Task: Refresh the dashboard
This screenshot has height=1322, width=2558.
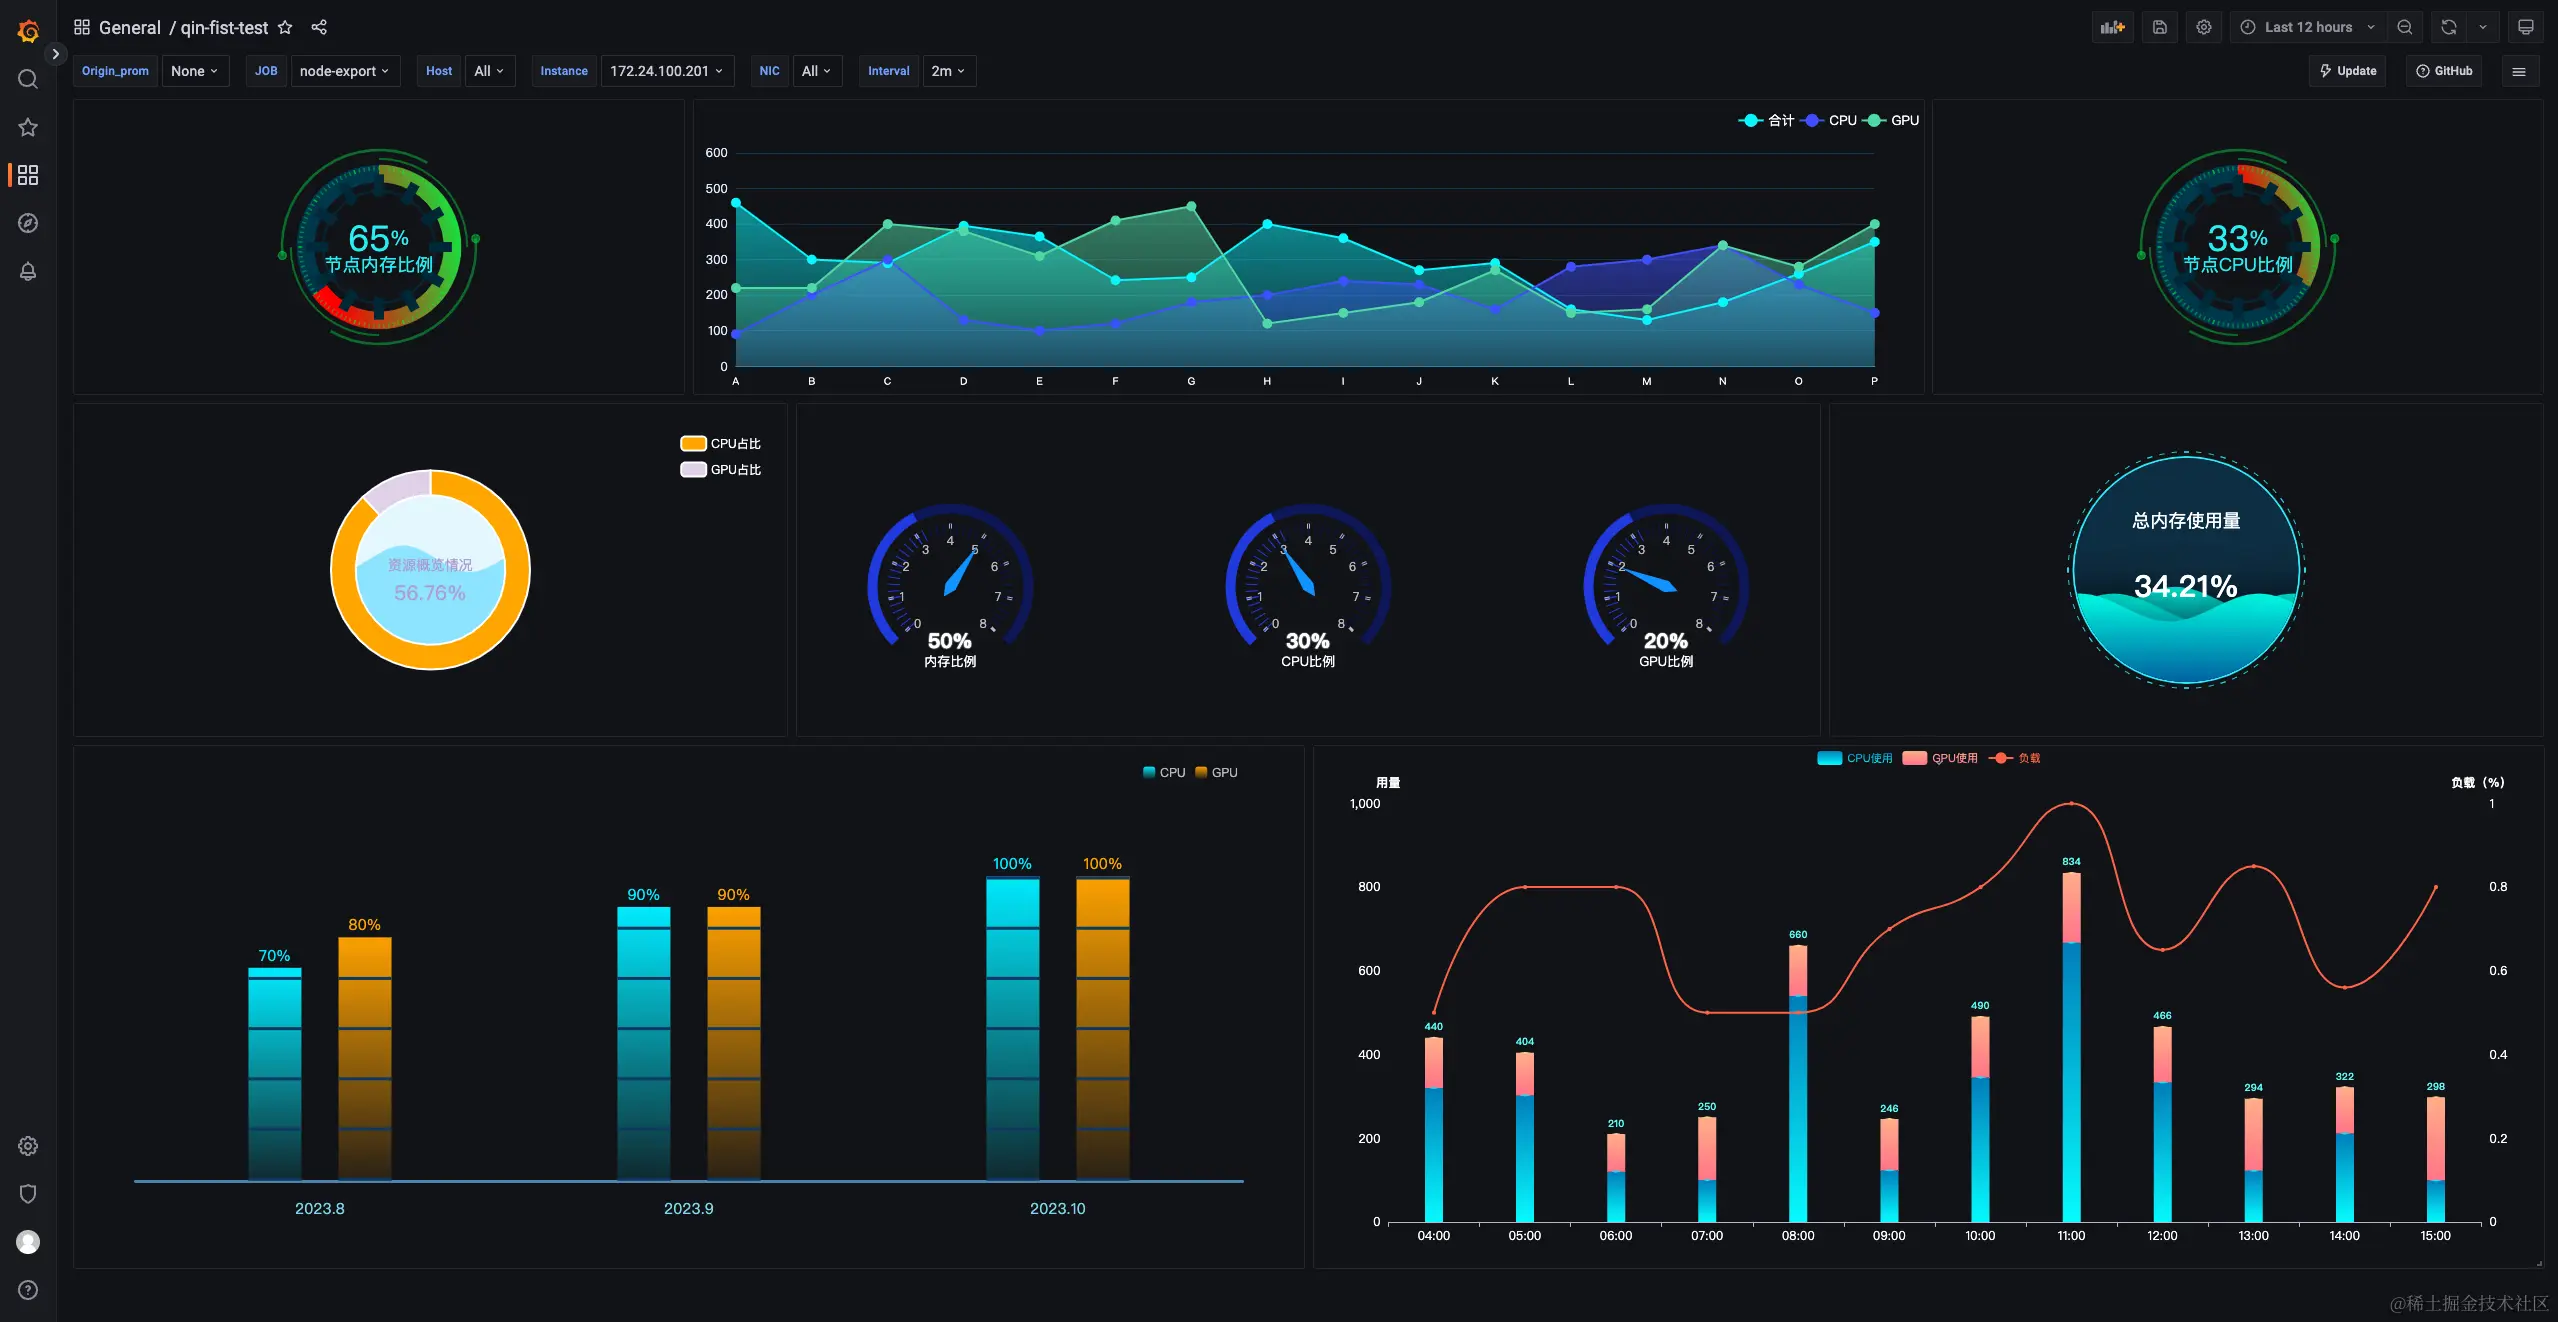Action: tap(2449, 27)
